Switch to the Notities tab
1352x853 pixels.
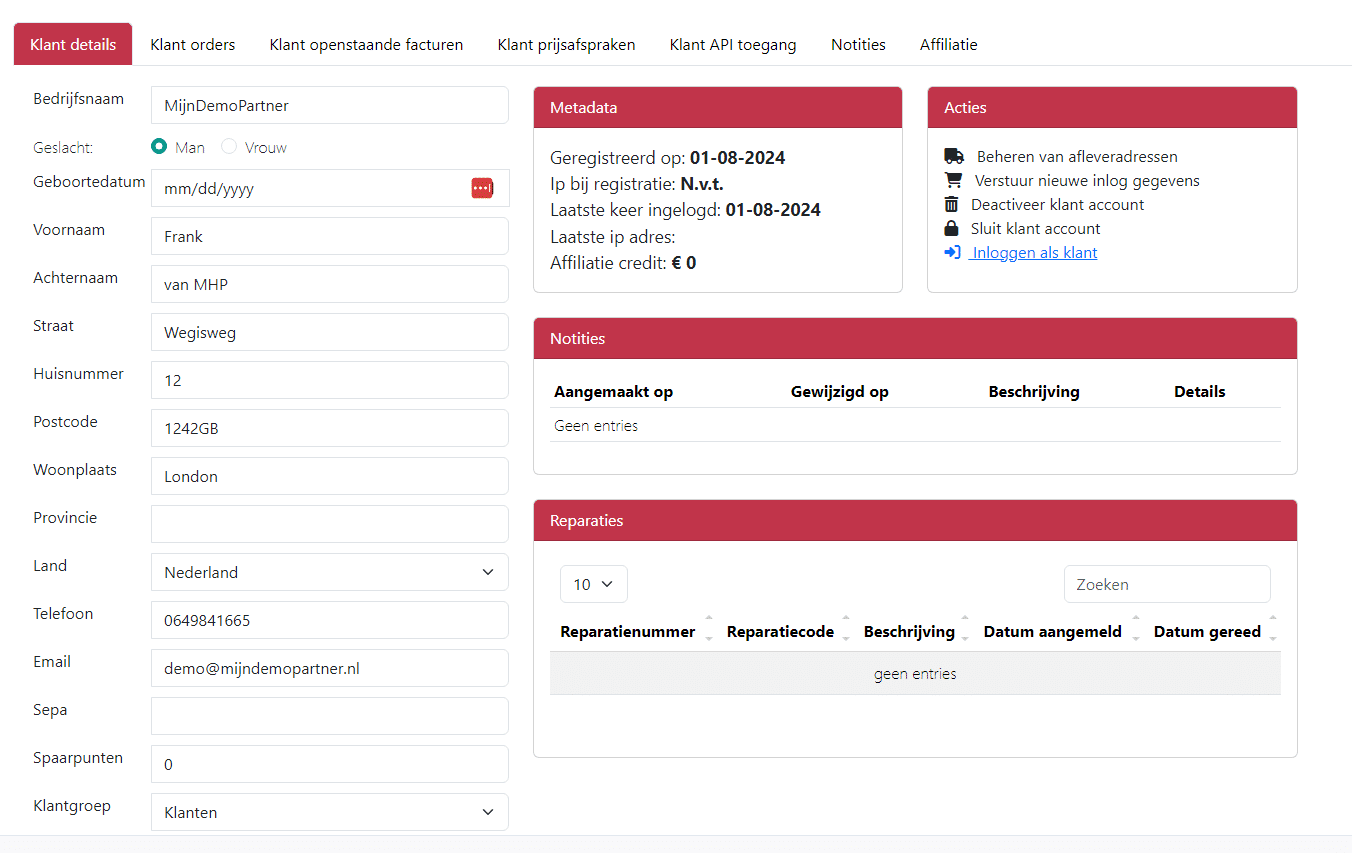click(858, 45)
